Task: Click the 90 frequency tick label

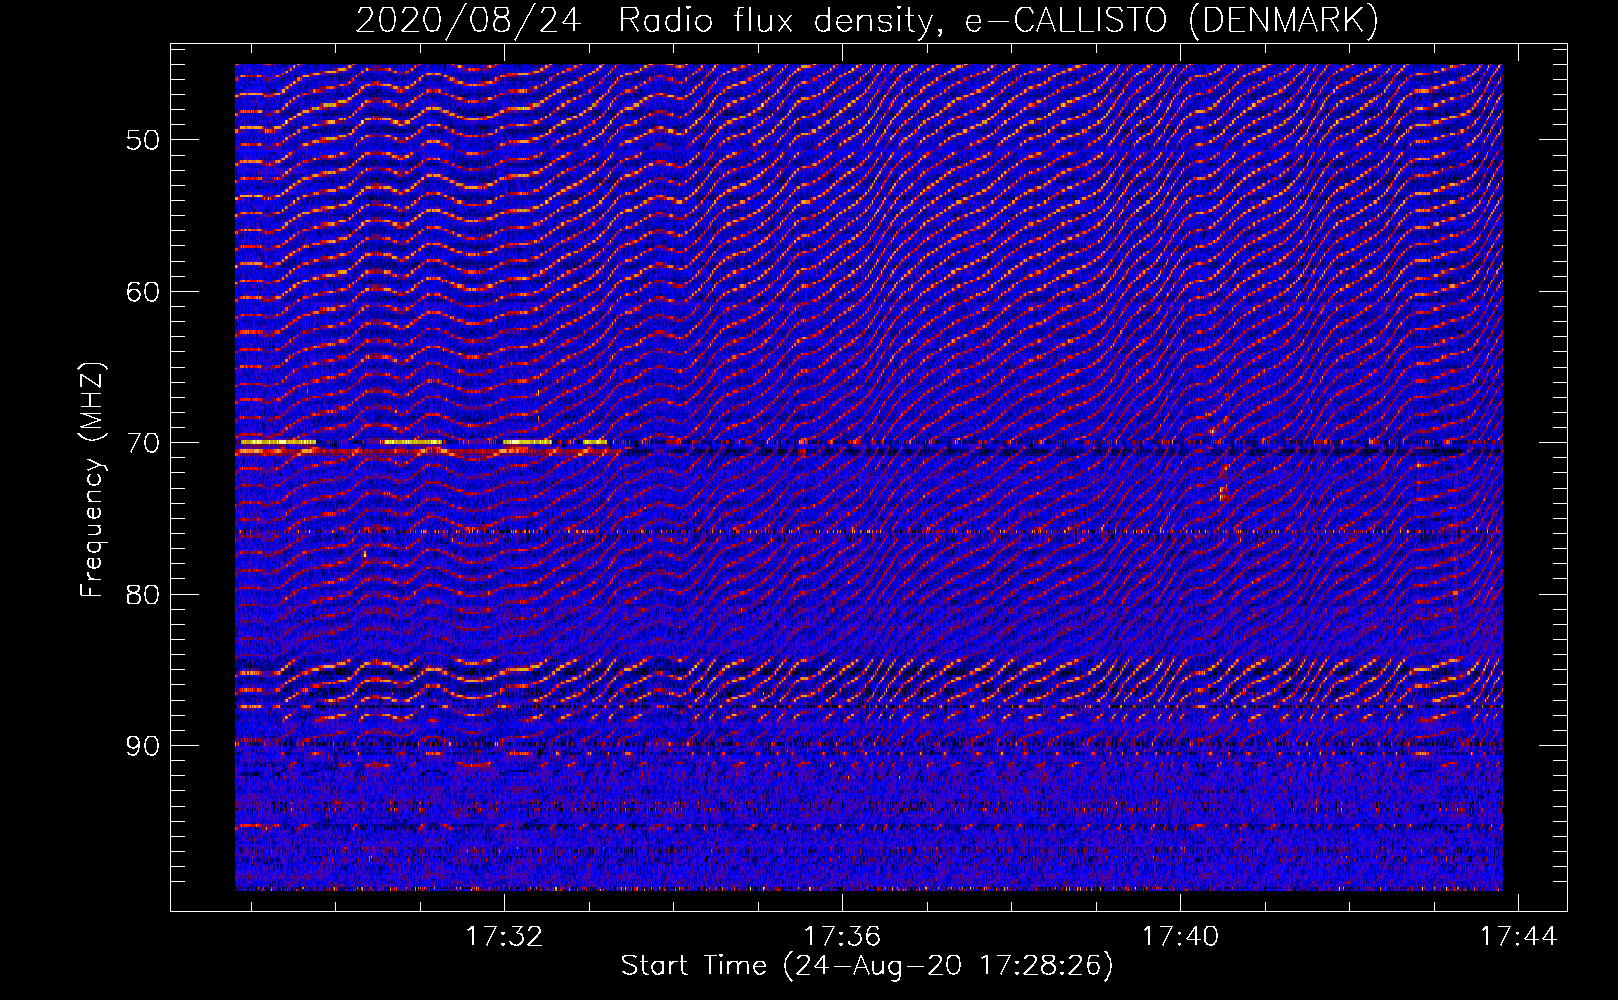Action: click(x=143, y=747)
